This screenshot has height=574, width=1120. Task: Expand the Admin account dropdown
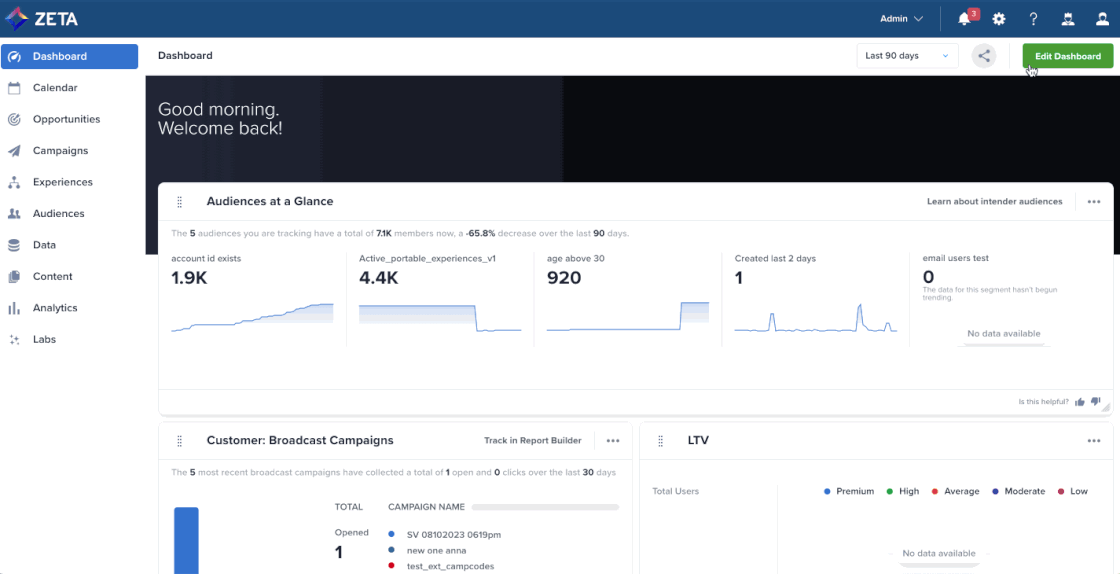[x=901, y=19]
